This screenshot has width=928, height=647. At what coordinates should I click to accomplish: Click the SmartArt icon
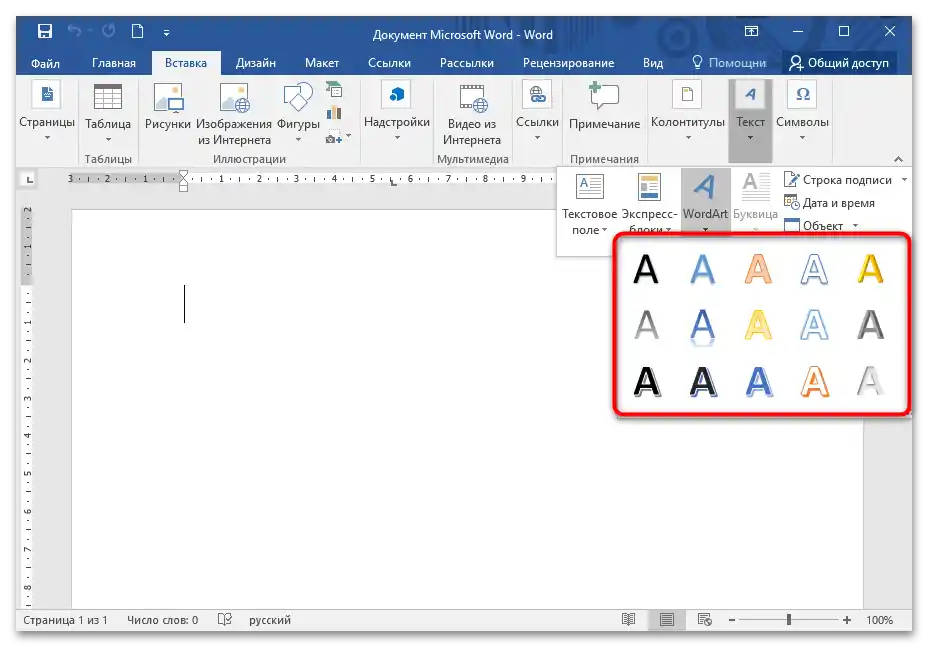click(334, 91)
